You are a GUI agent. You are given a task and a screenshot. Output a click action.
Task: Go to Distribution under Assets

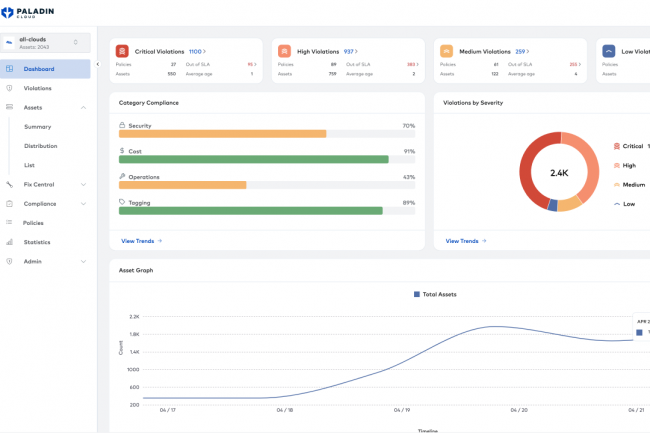pos(41,146)
